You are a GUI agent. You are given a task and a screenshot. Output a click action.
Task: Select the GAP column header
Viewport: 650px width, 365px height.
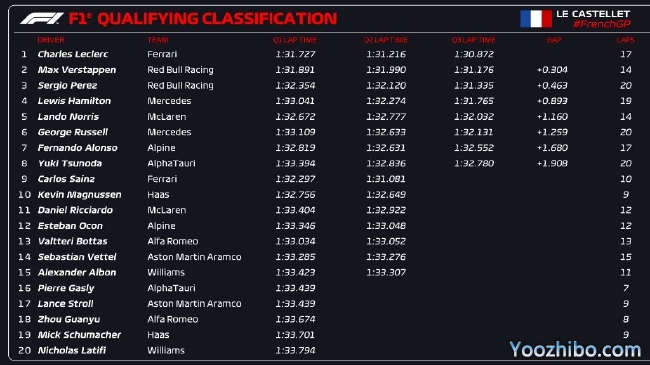click(x=554, y=40)
